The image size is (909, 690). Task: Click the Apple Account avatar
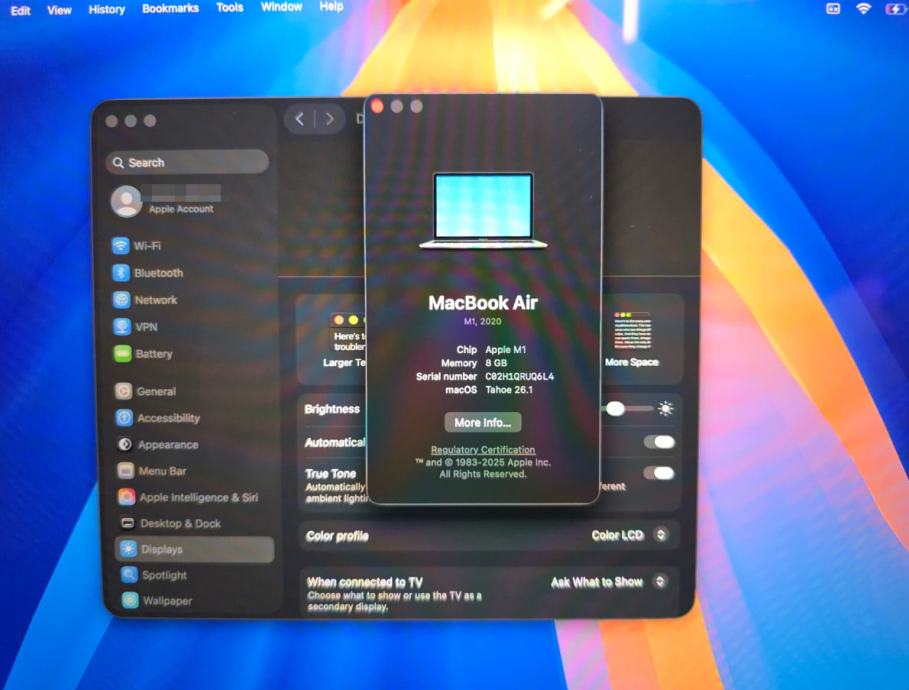coord(126,201)
